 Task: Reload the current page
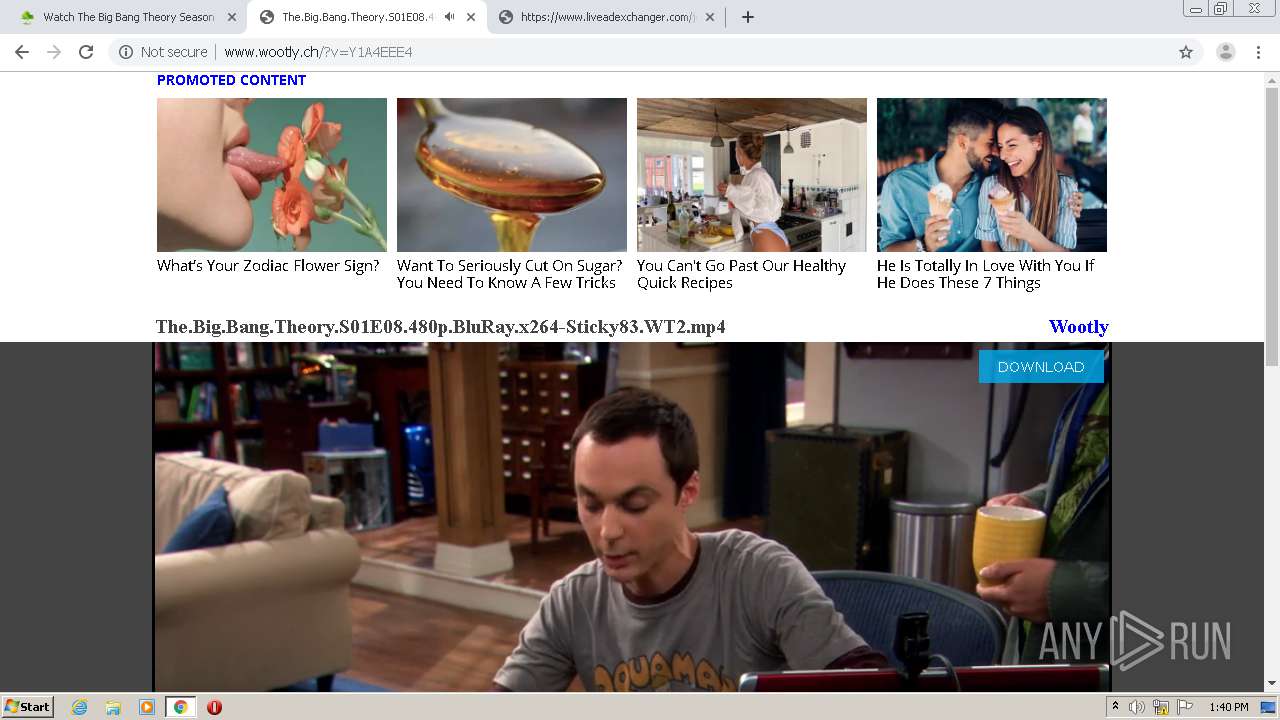coord(86,52)
